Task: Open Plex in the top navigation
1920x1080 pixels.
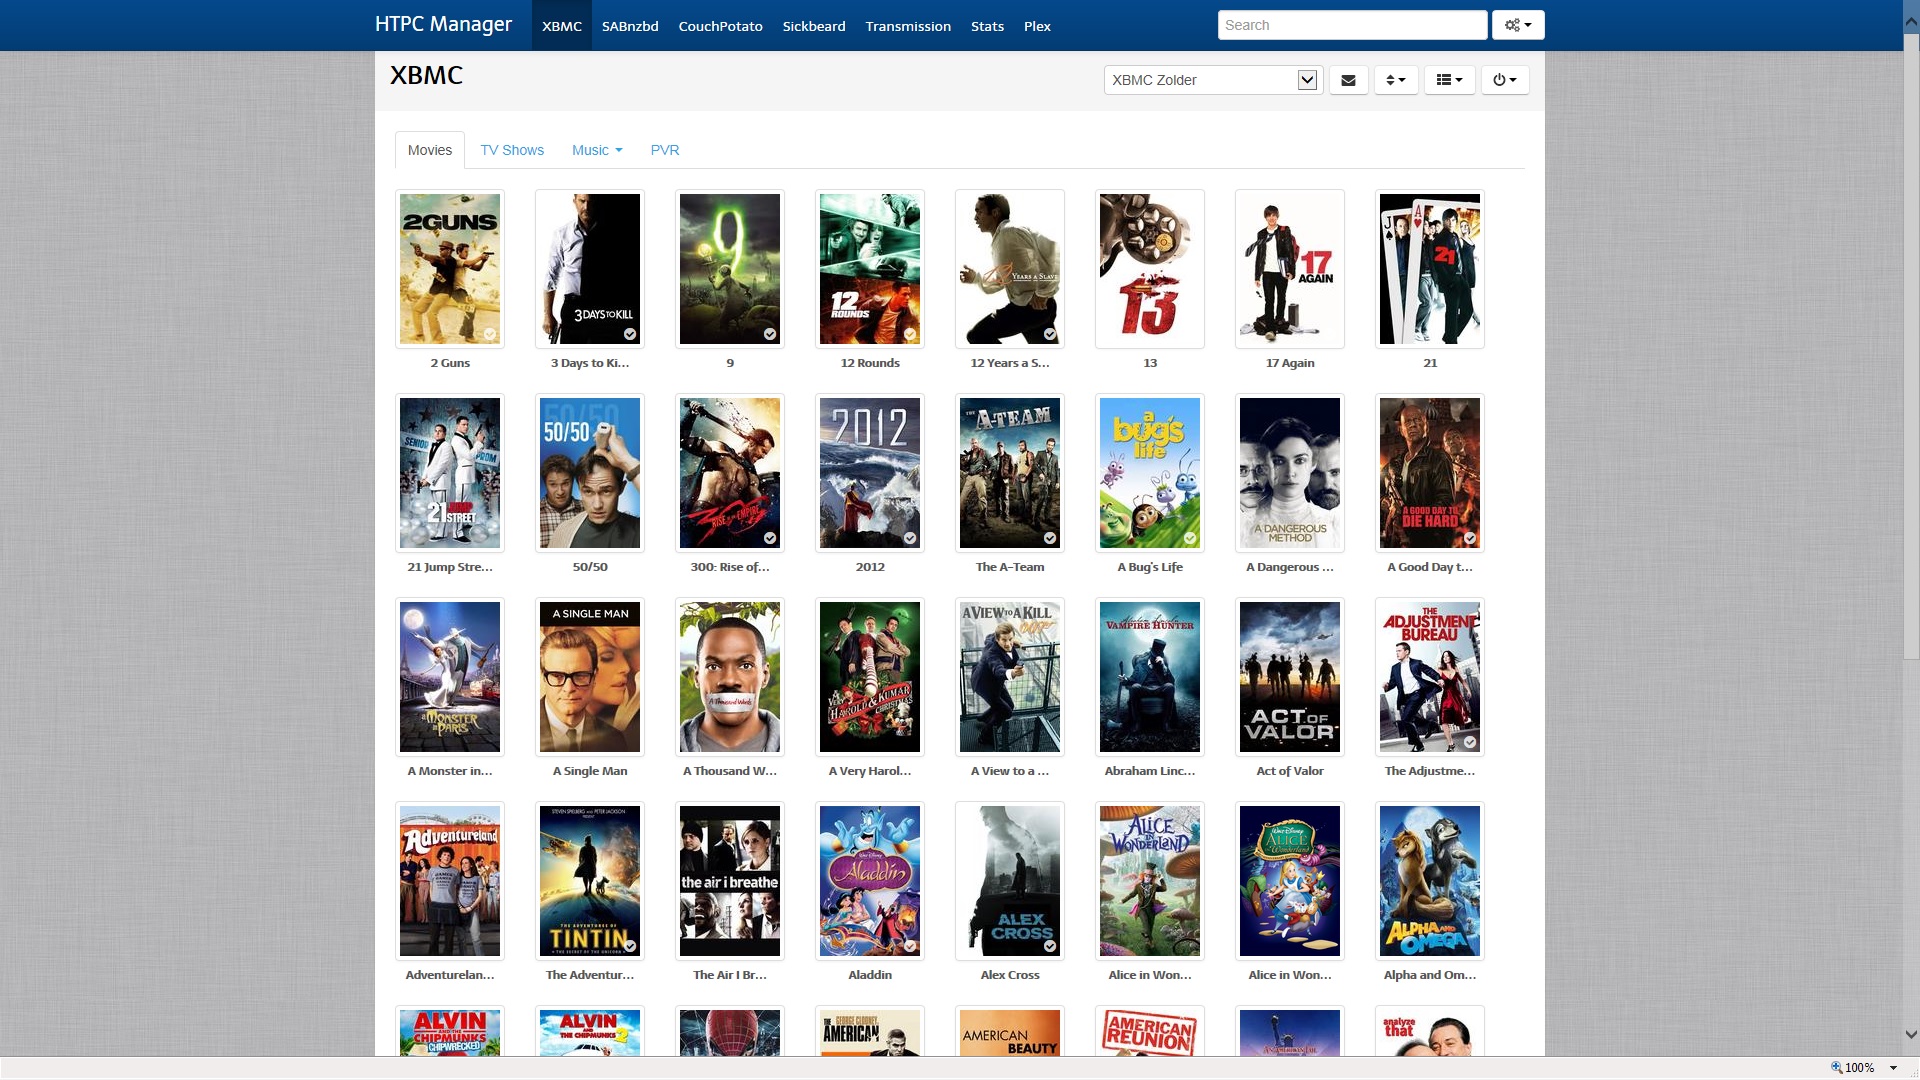Action: (x=1037, y=26)
